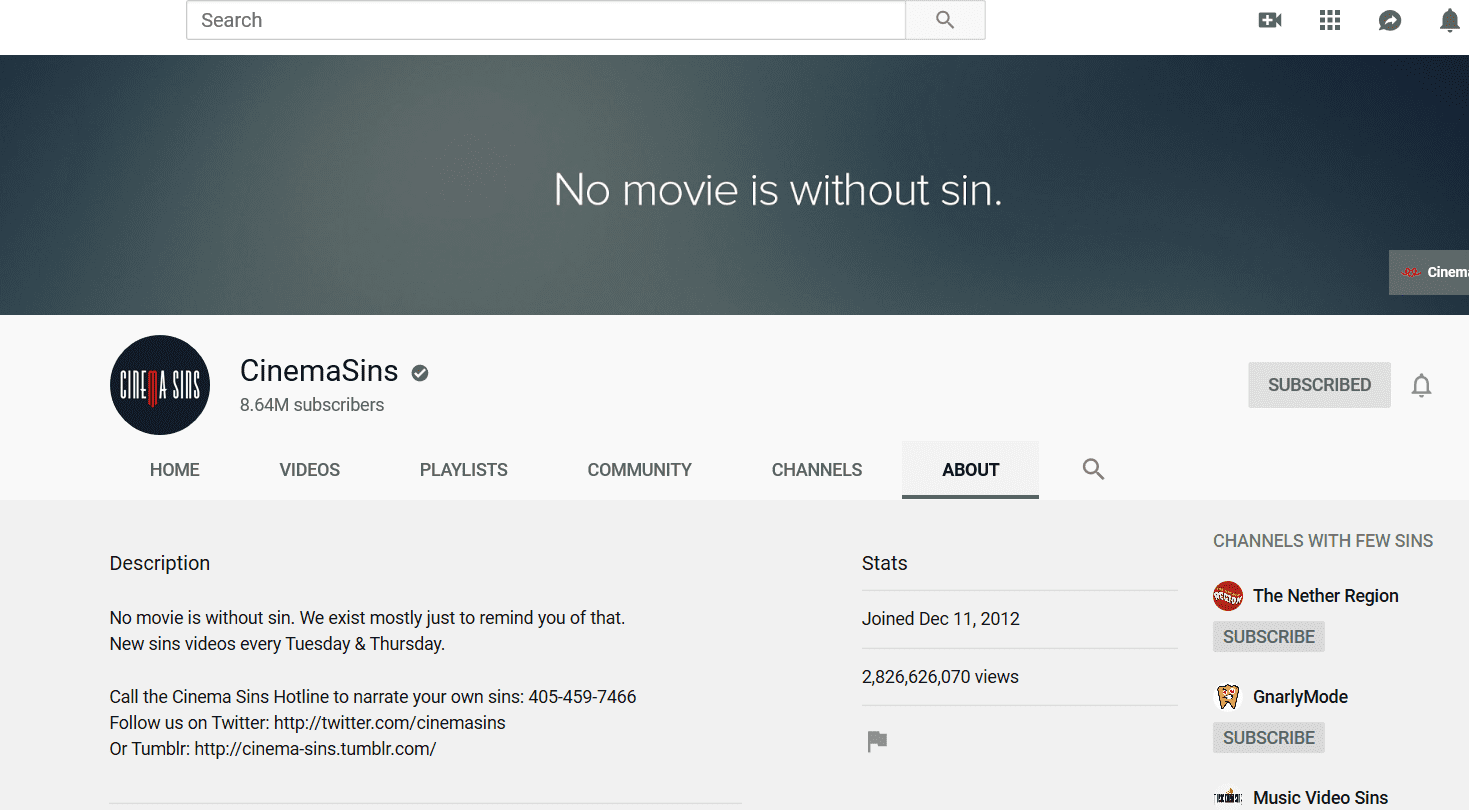Click the report user flag icon

877,741
